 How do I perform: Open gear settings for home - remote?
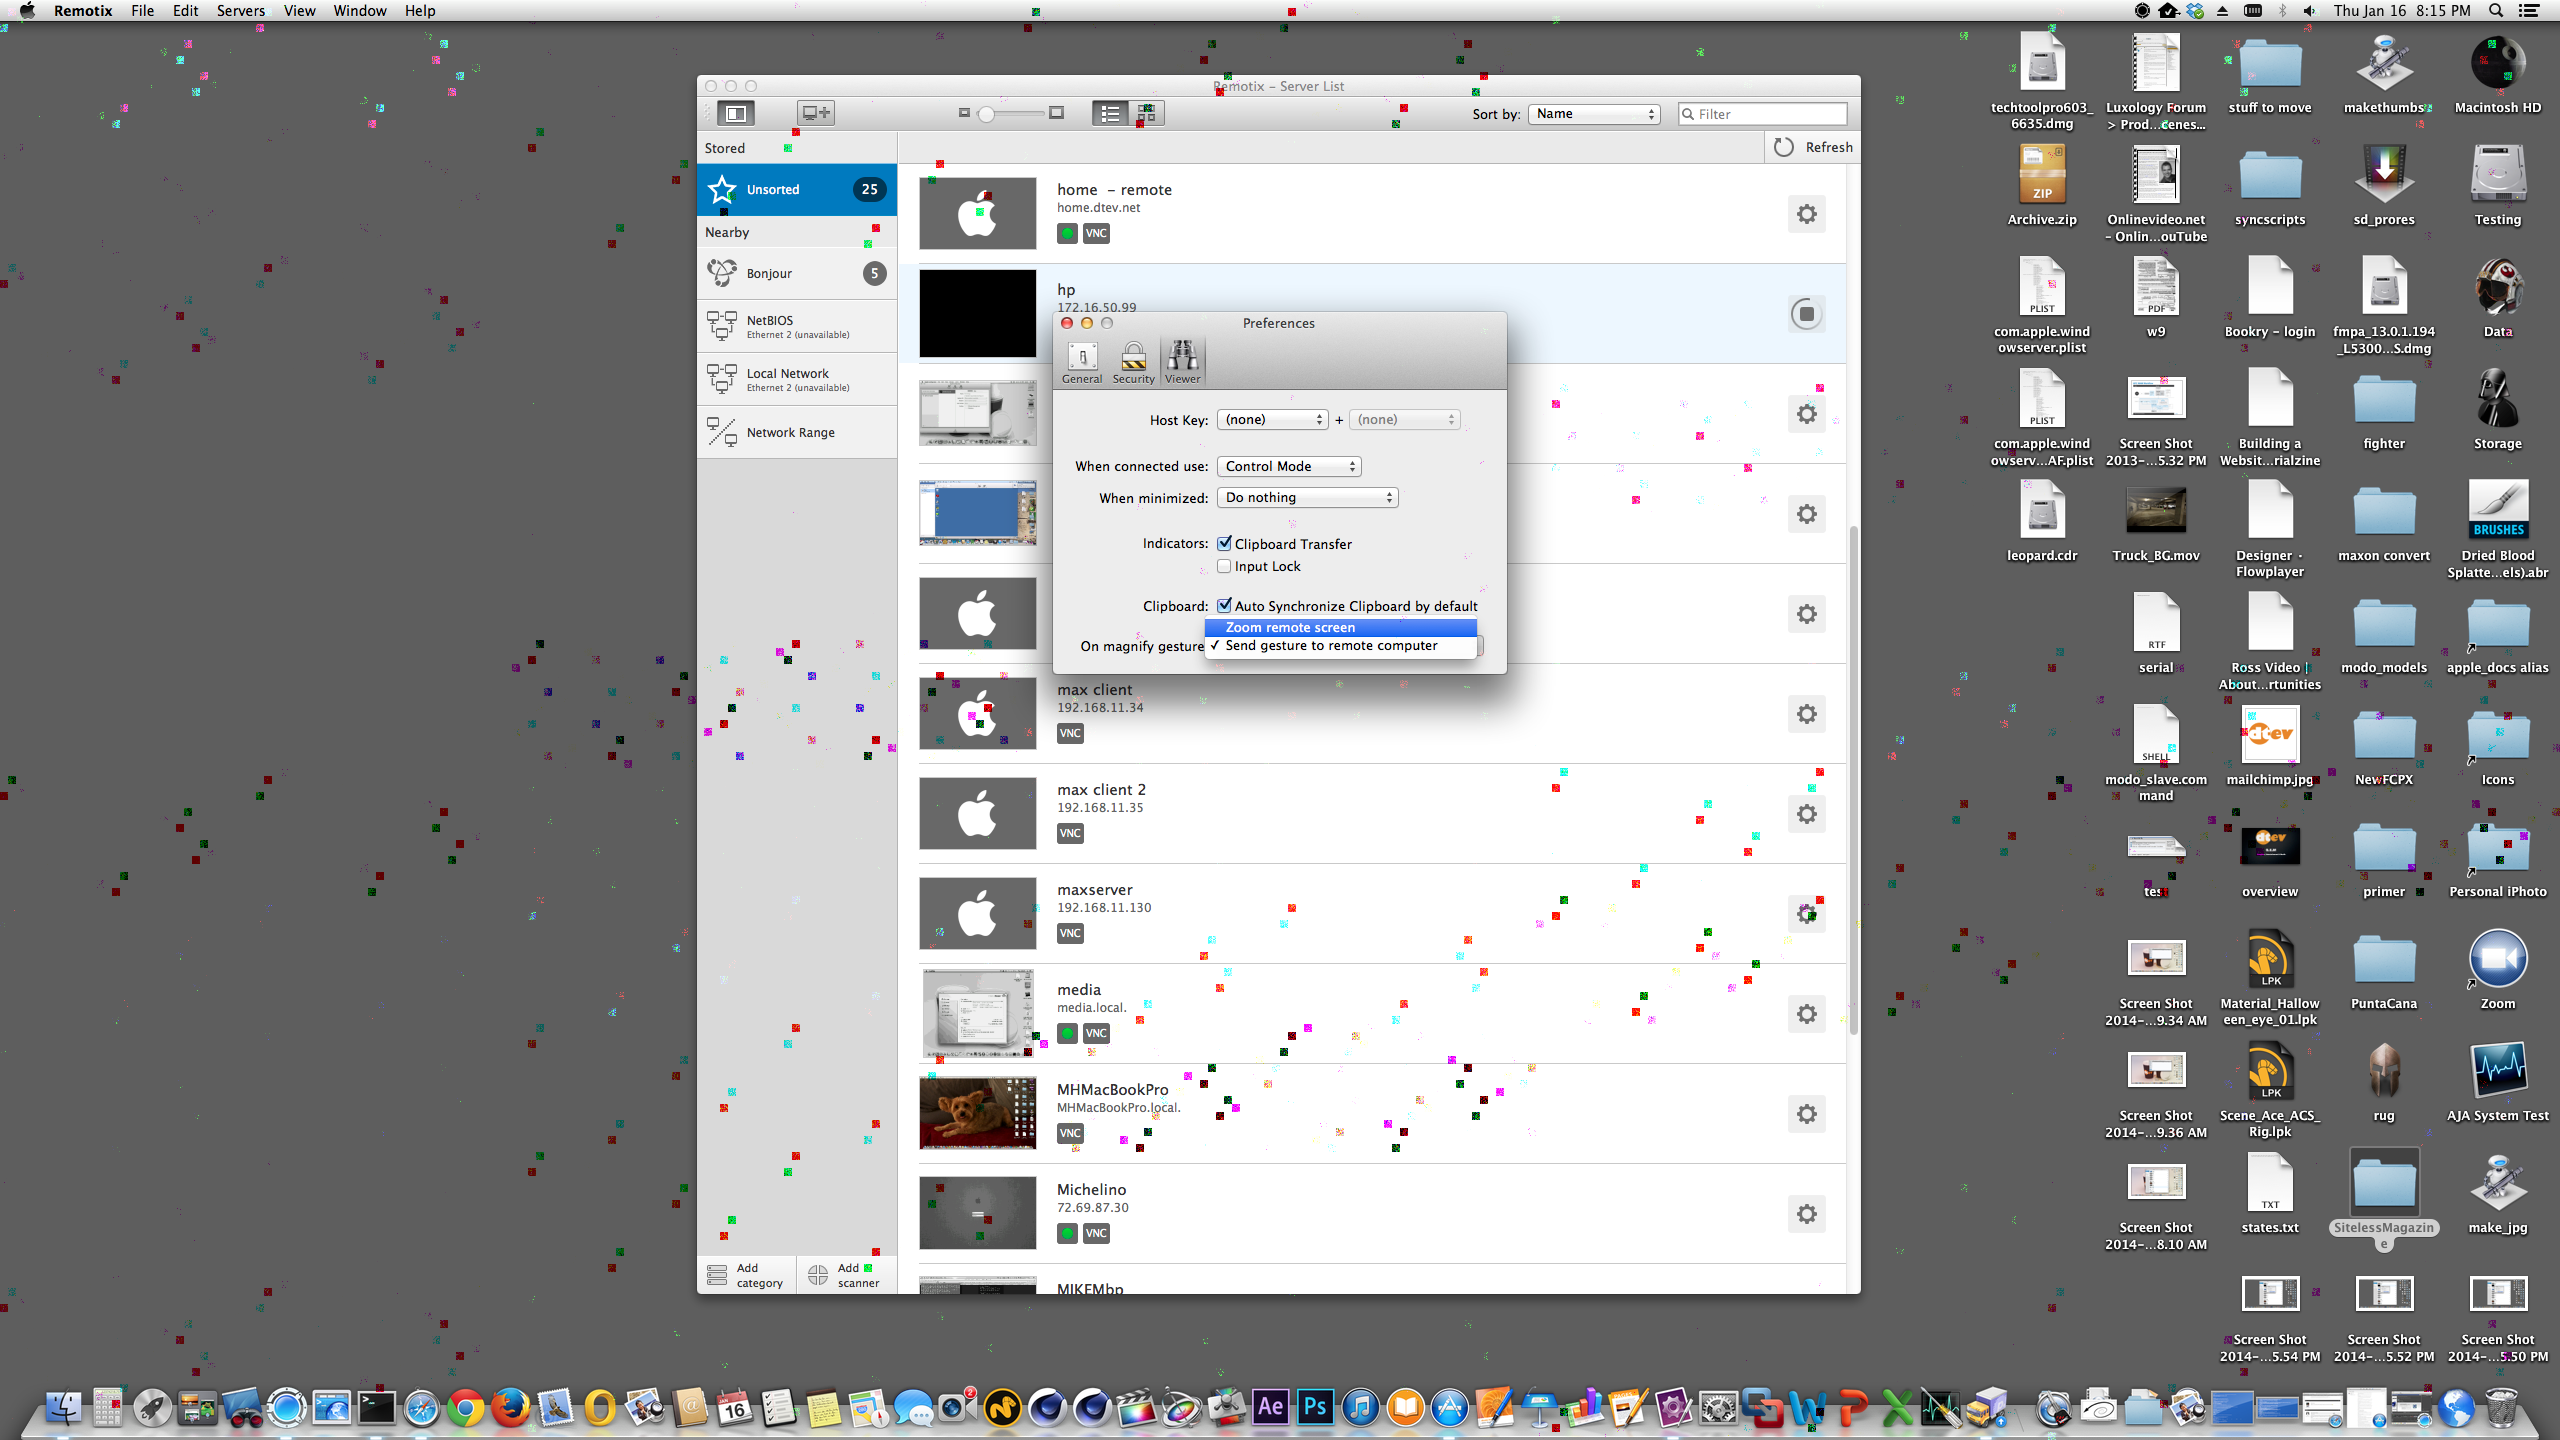(1806, 214)
